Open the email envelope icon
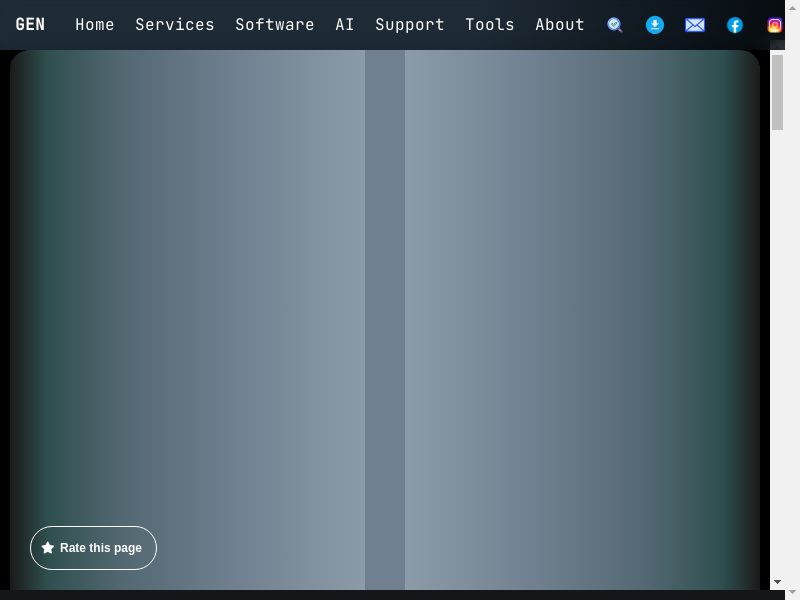Screen dimensions: 800x600 695,25
